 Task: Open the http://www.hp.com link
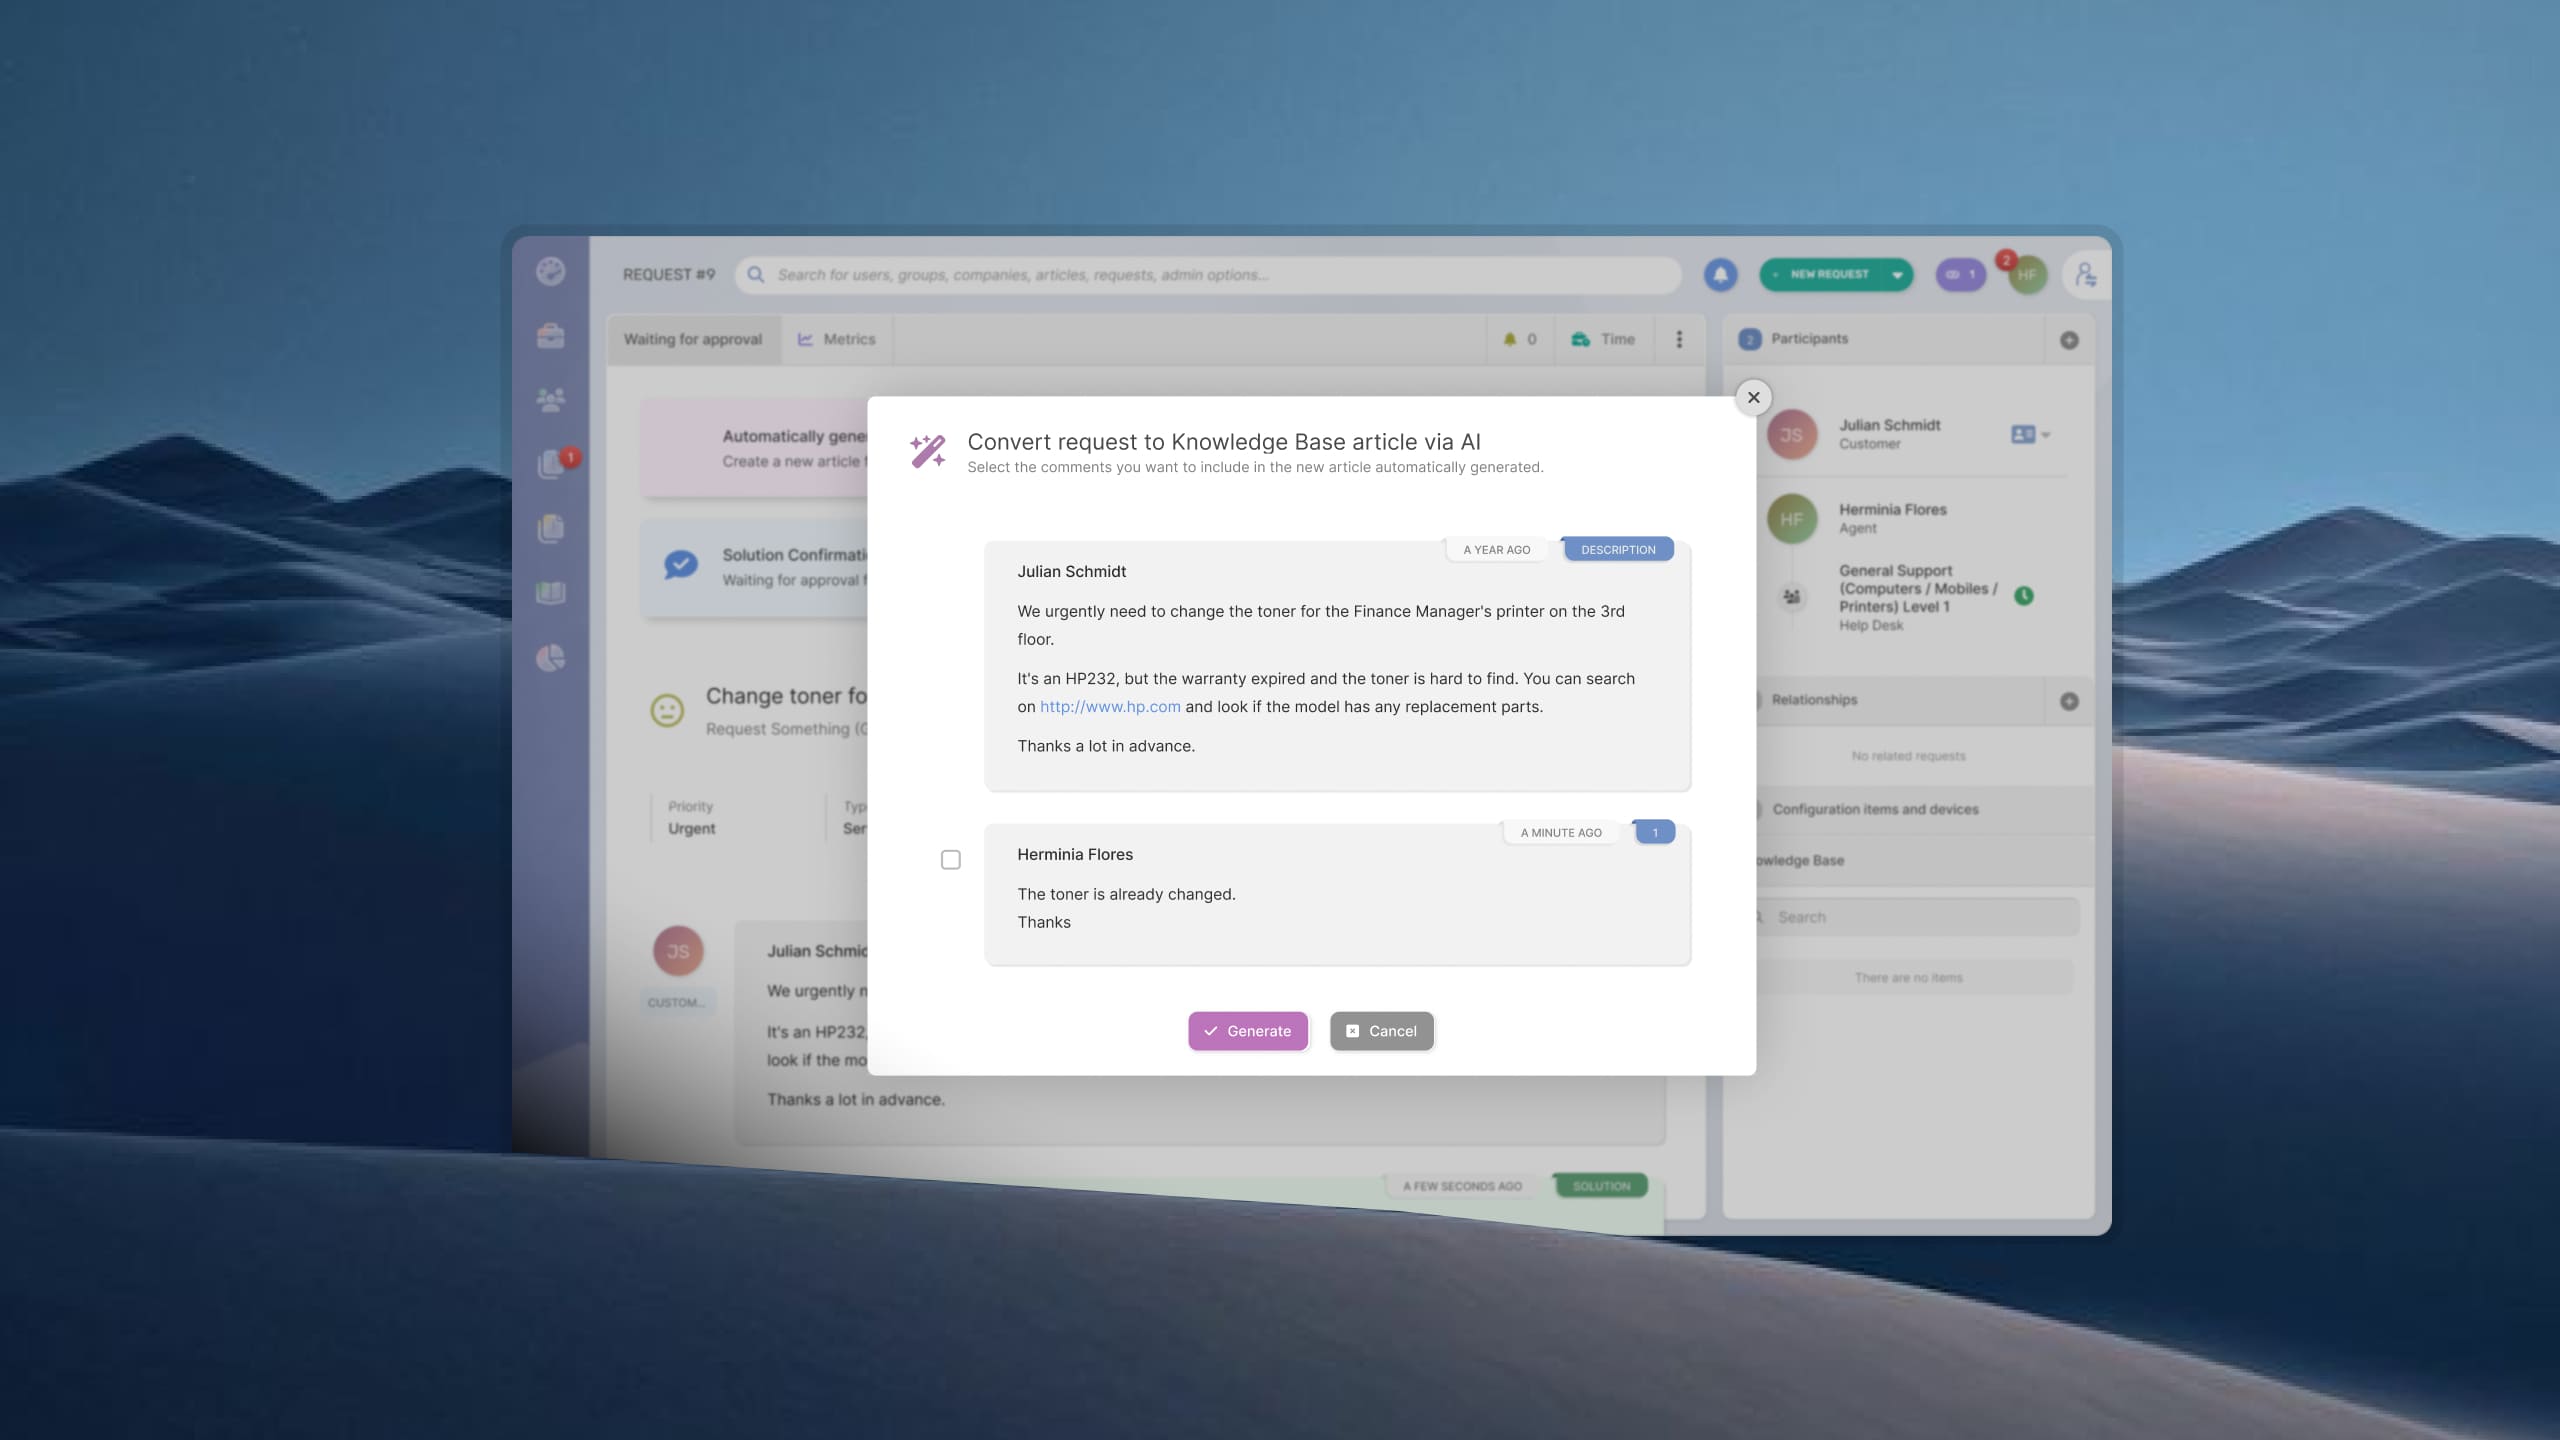click(1110, 706)
